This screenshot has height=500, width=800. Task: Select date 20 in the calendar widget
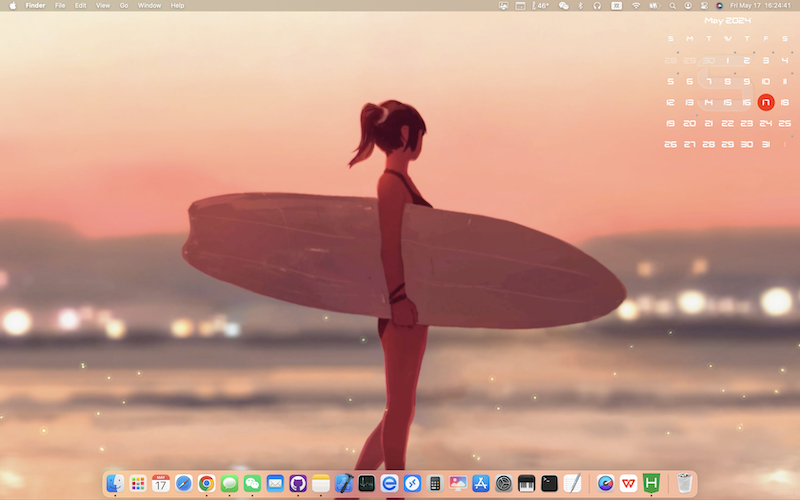(x=689, y=123)
